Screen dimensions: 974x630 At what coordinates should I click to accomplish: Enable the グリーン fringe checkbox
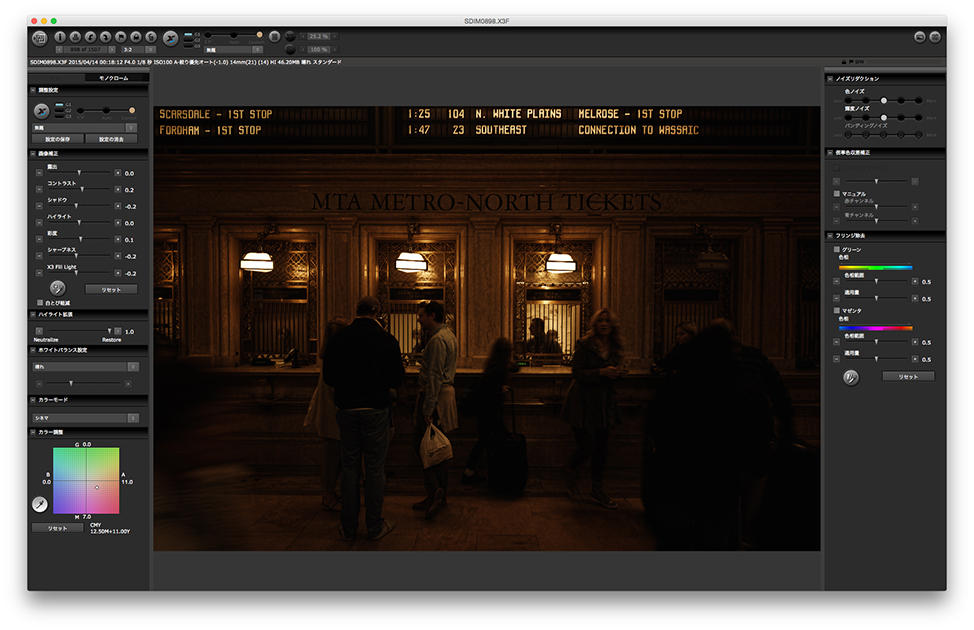[837, 249]
